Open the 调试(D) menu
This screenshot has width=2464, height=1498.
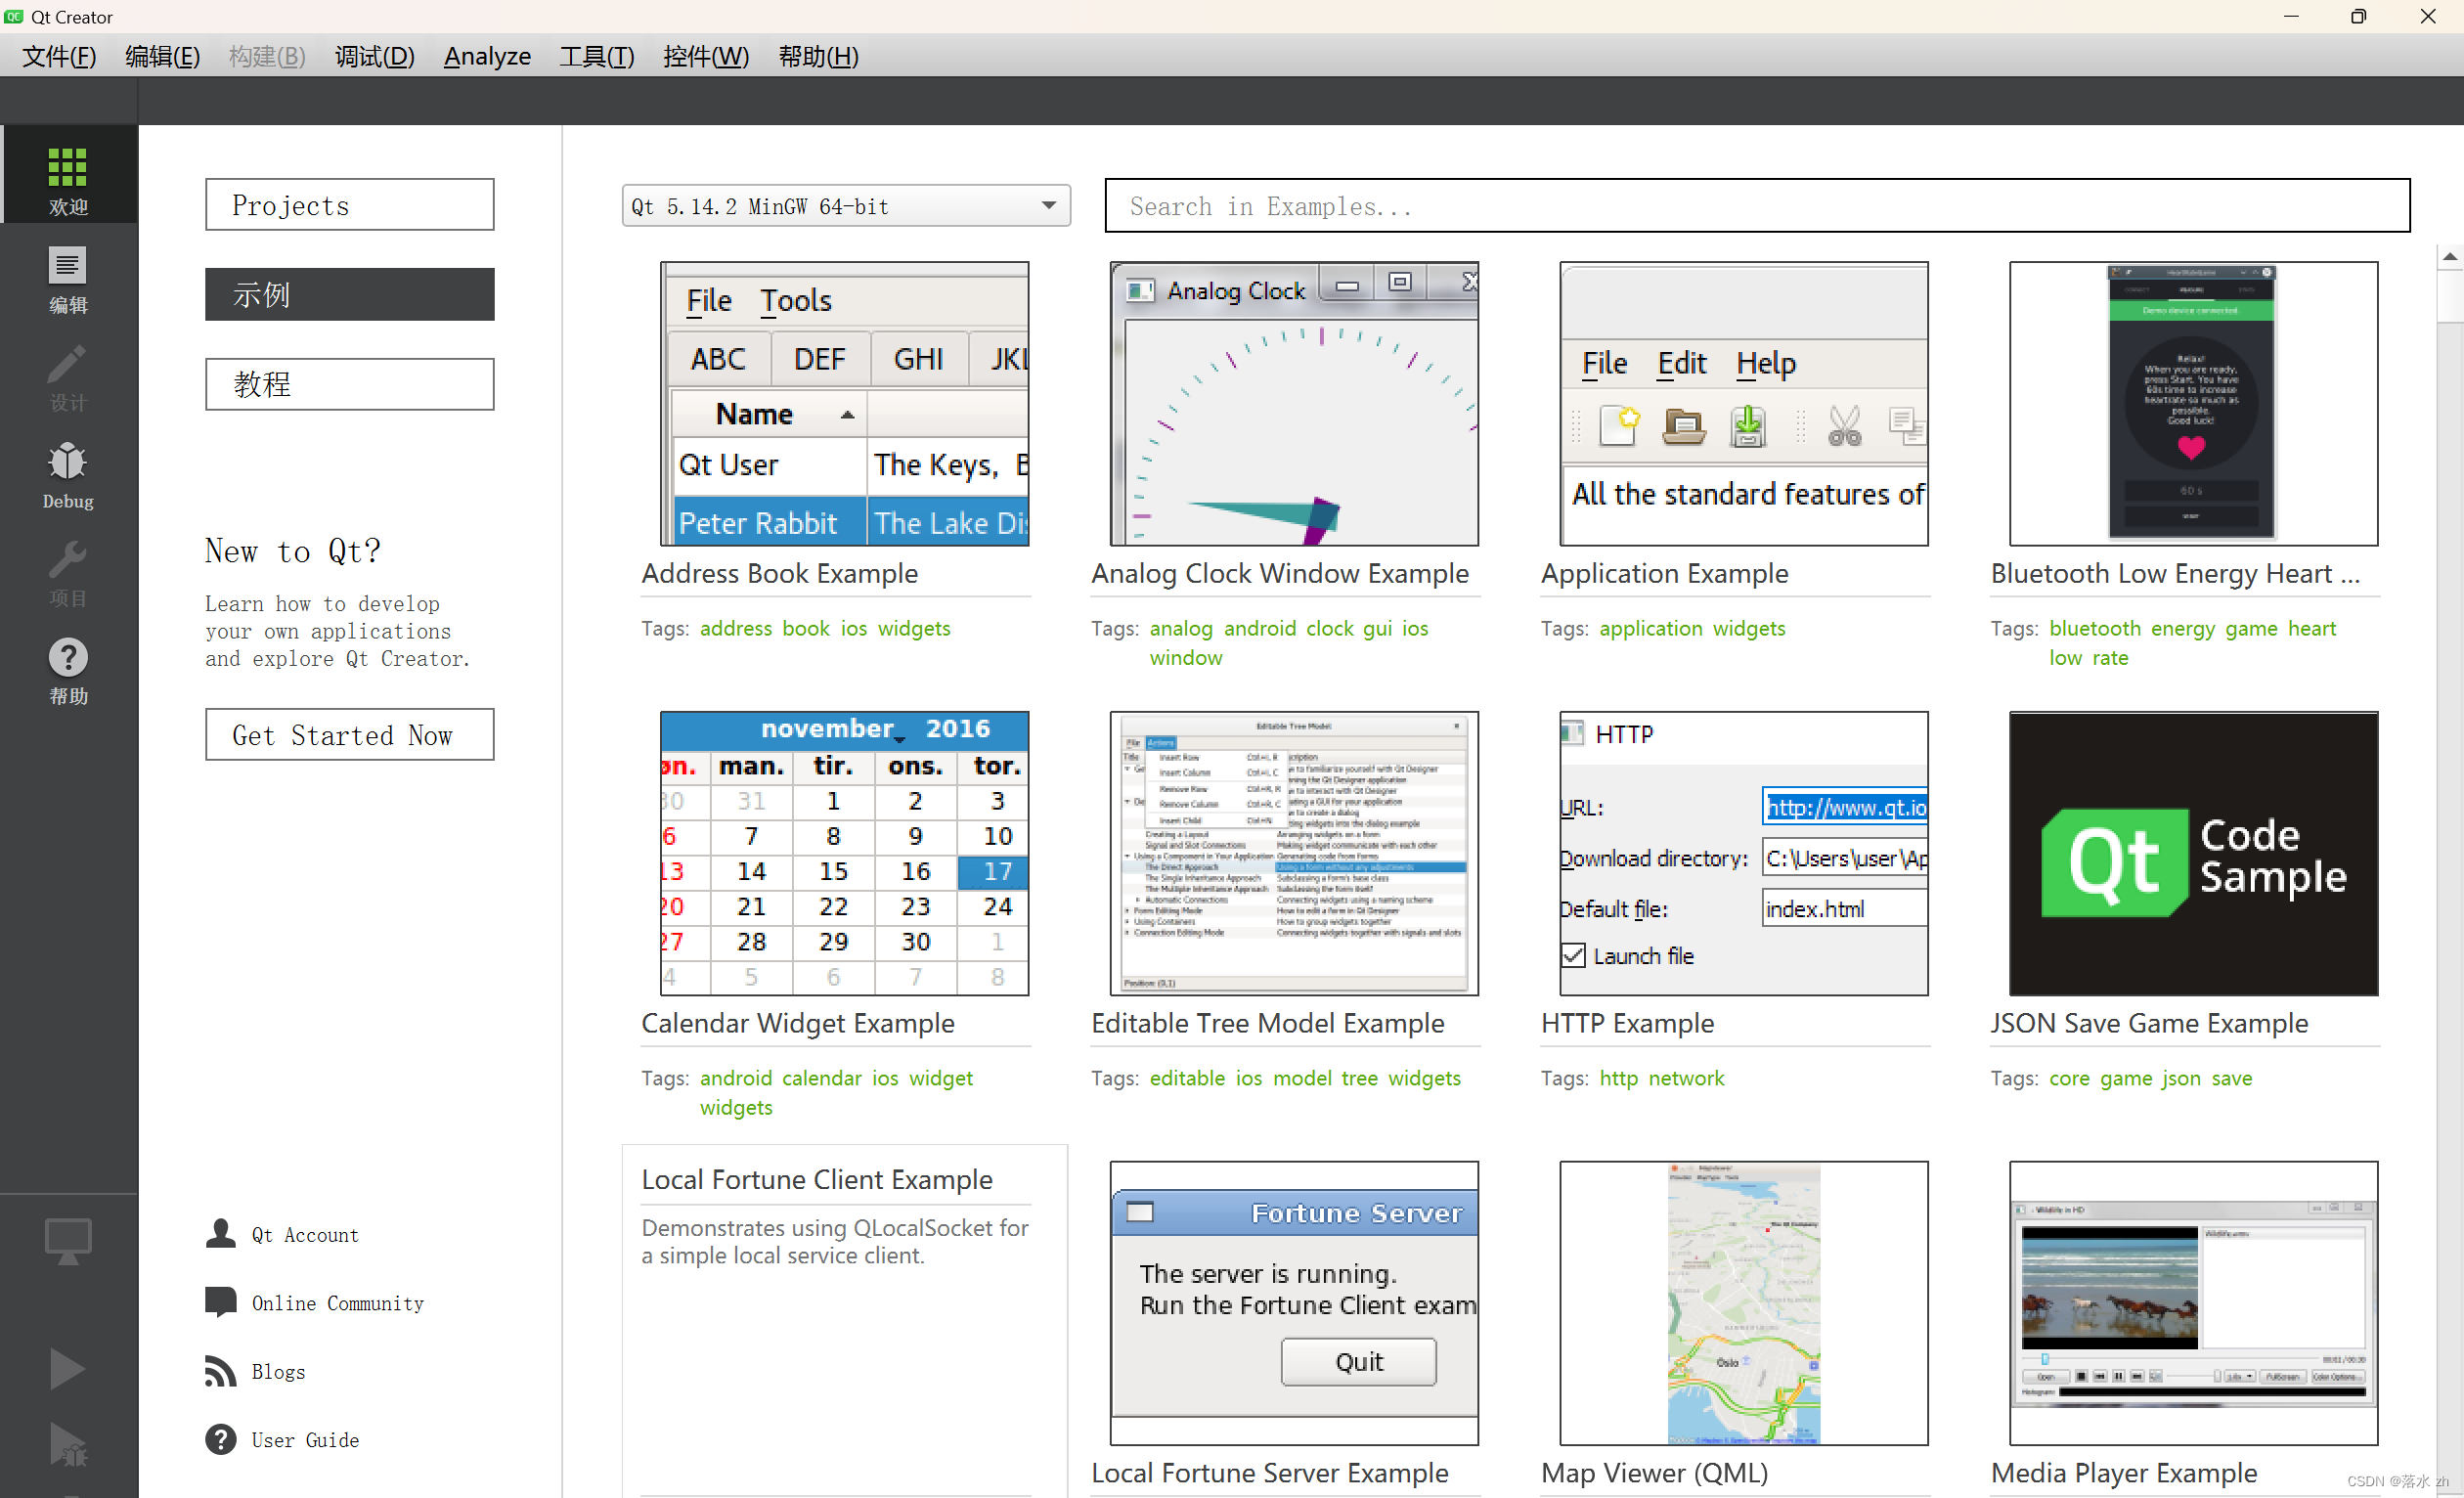[x=374, y=56]
